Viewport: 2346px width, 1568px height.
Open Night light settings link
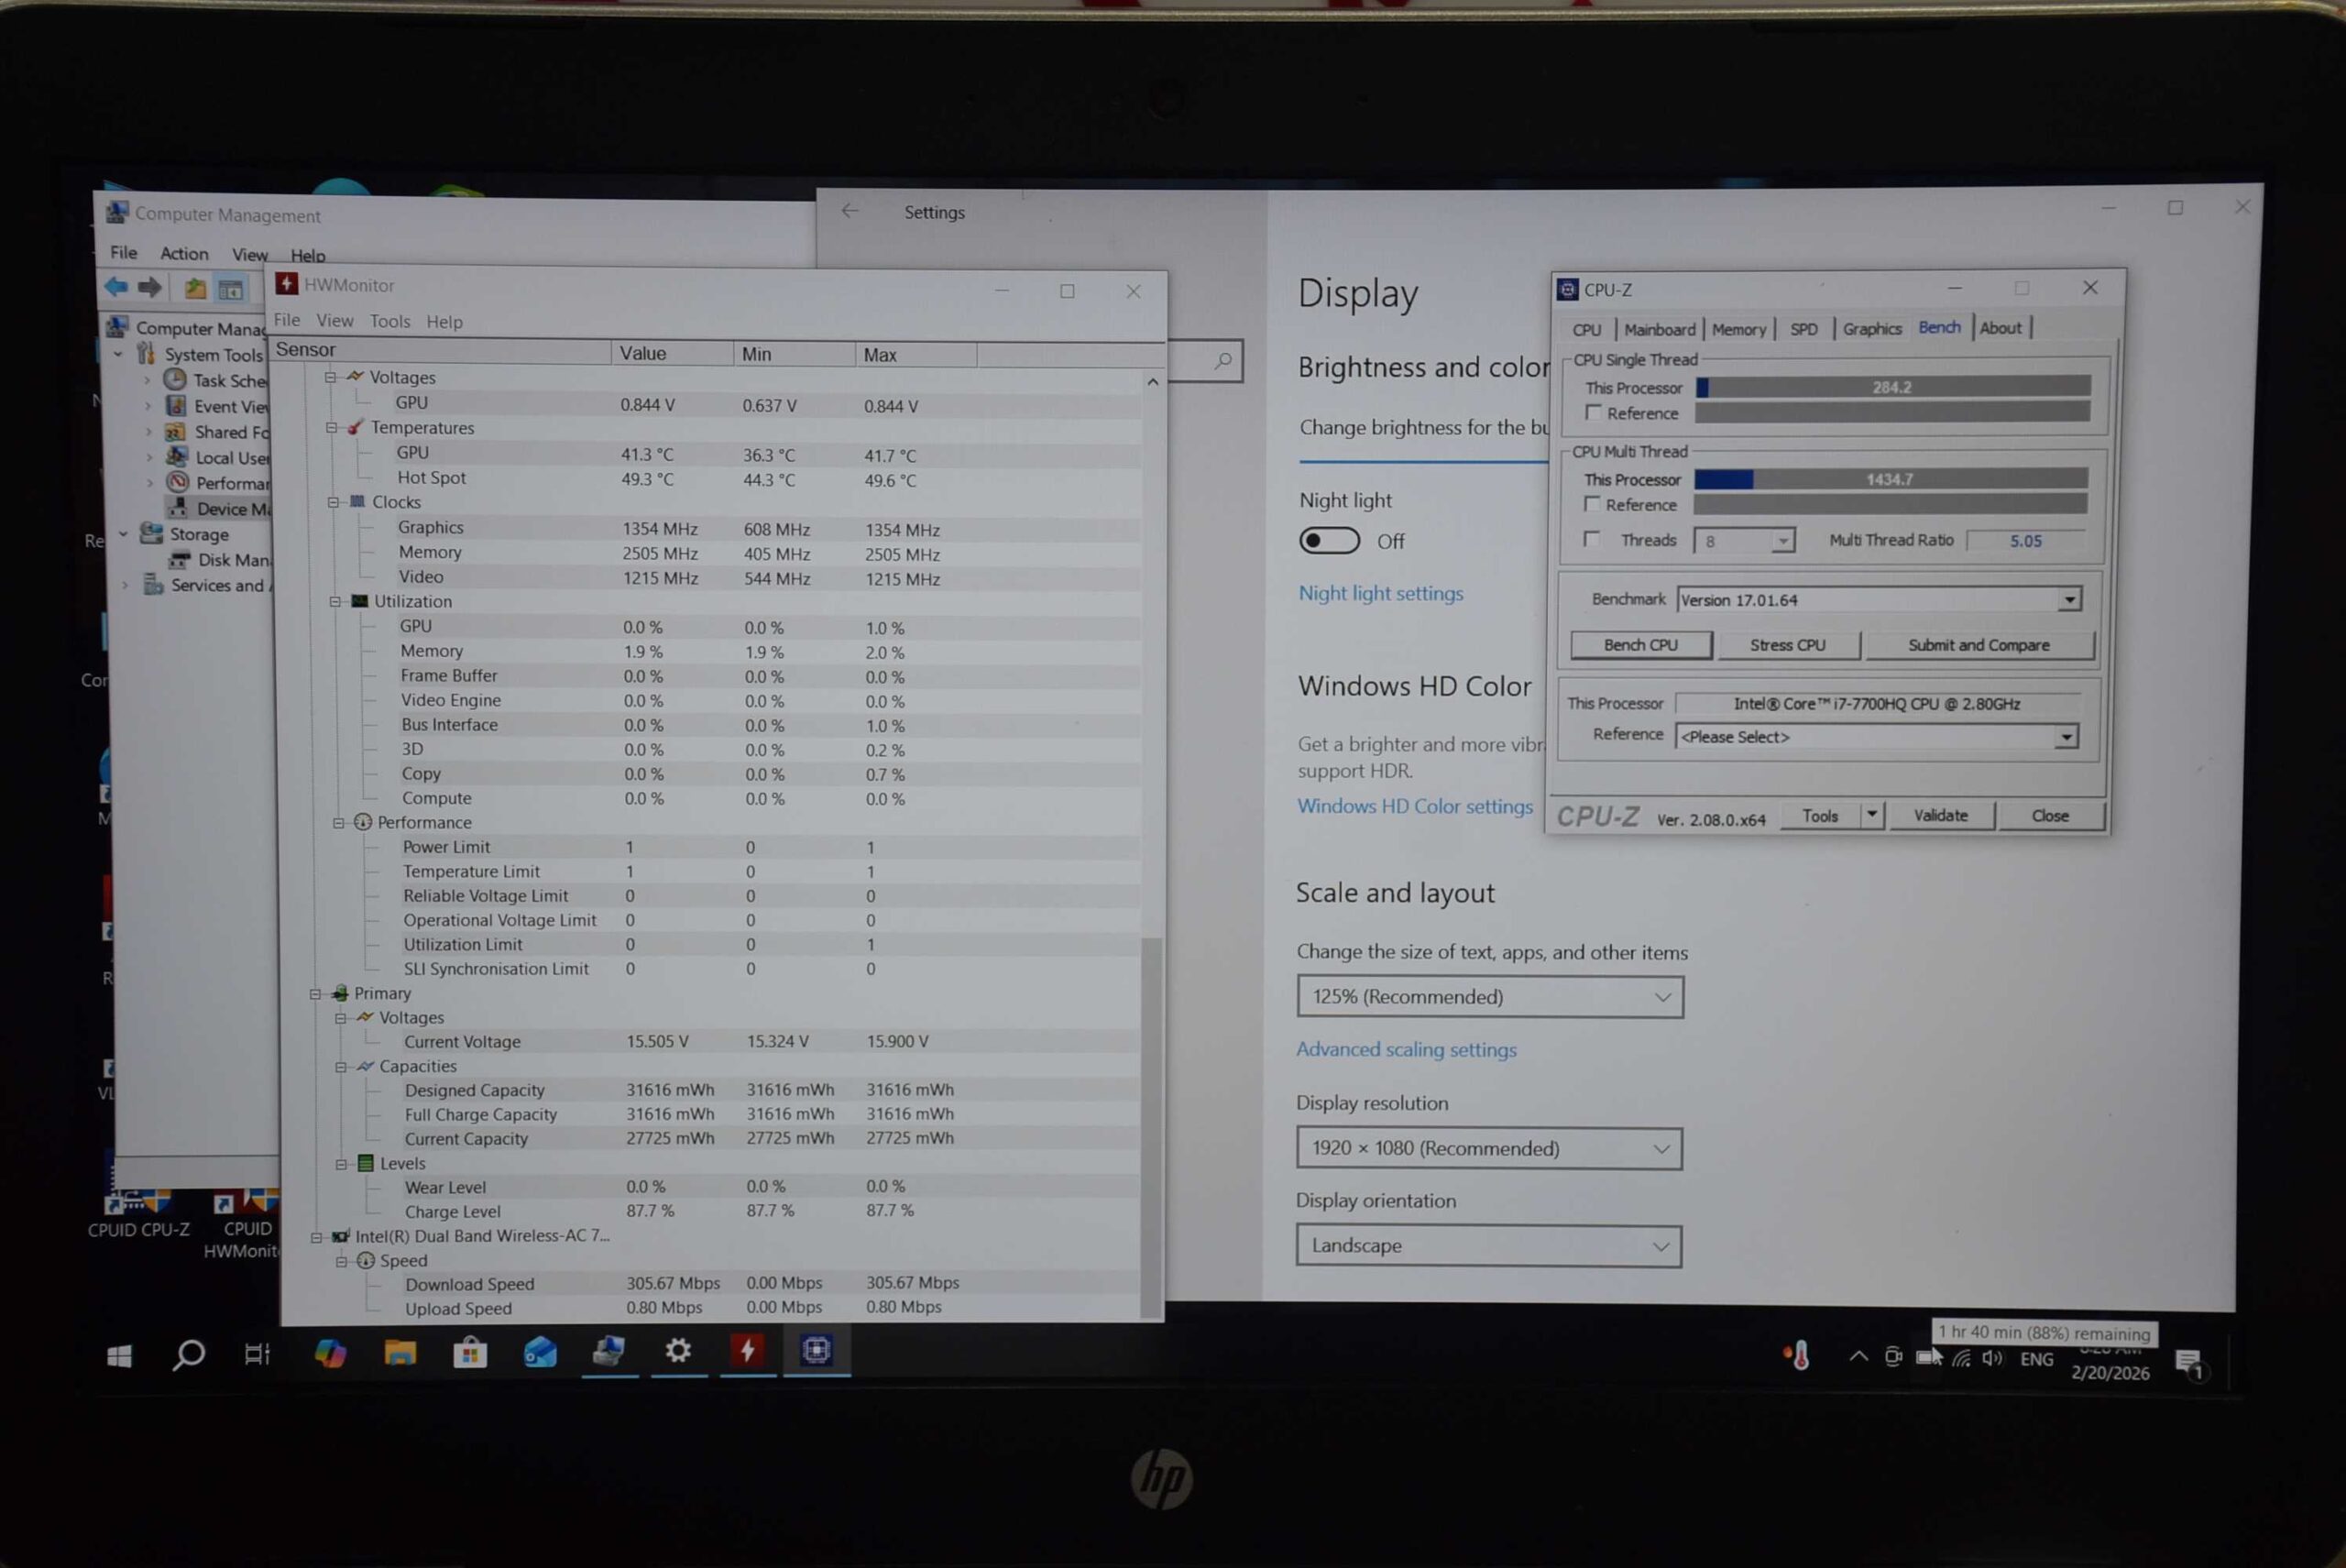1380,593
